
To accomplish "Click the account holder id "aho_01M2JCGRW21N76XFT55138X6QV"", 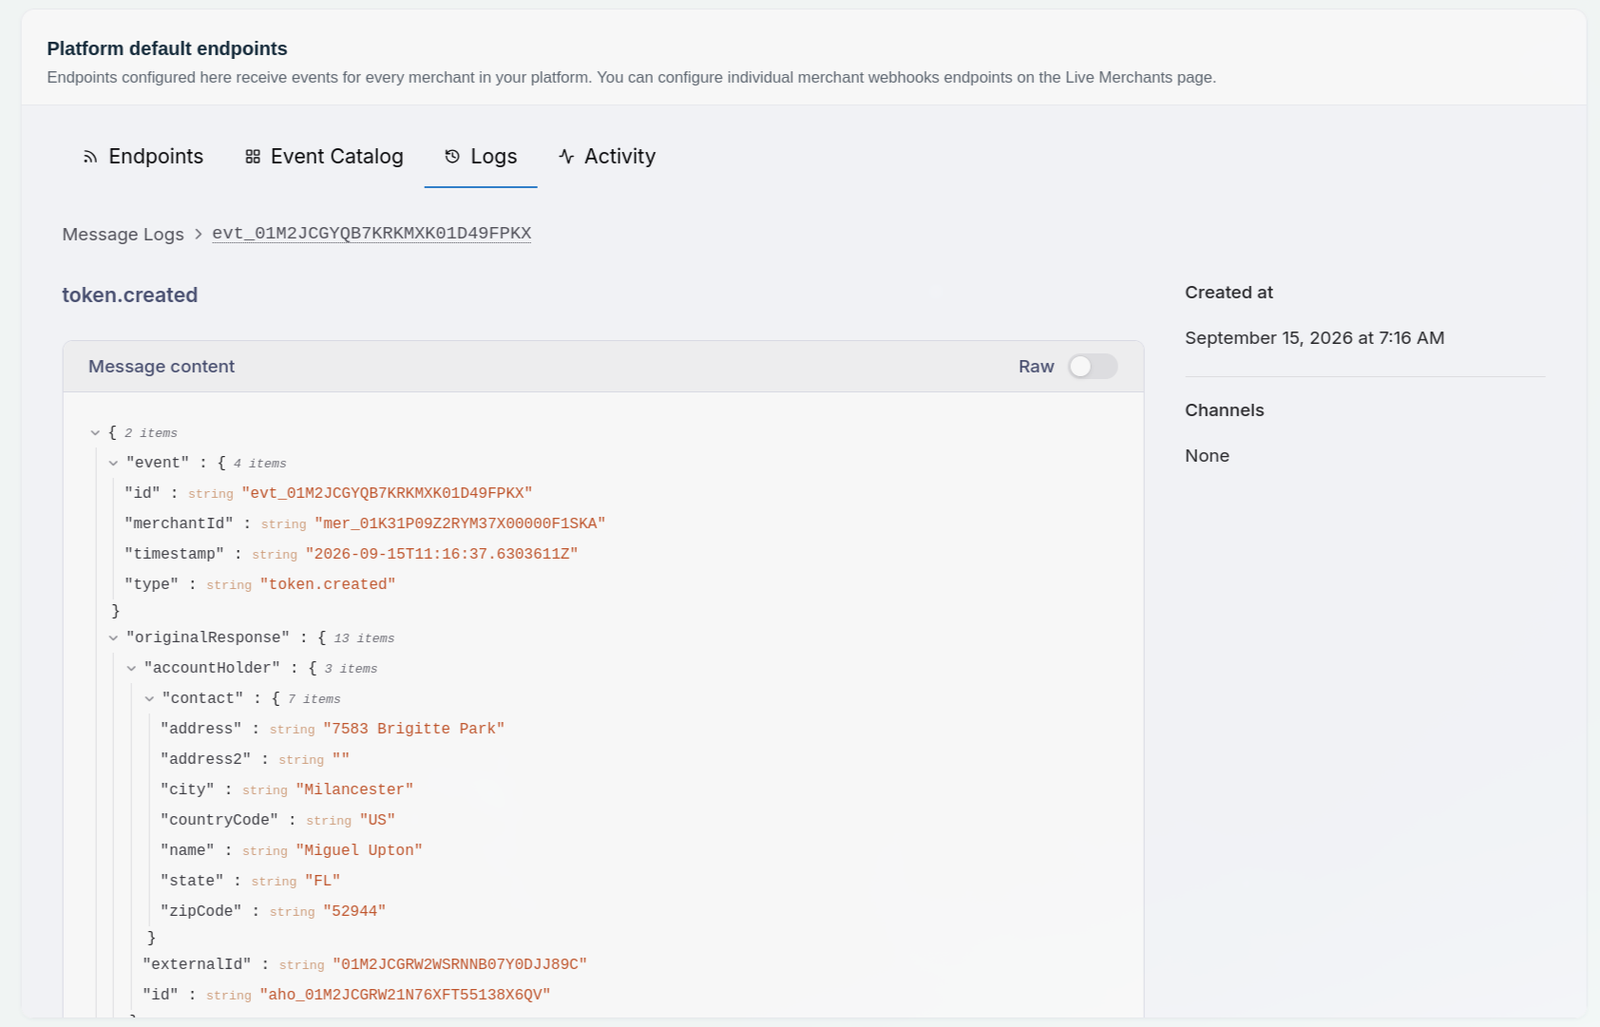I will 405,995.
